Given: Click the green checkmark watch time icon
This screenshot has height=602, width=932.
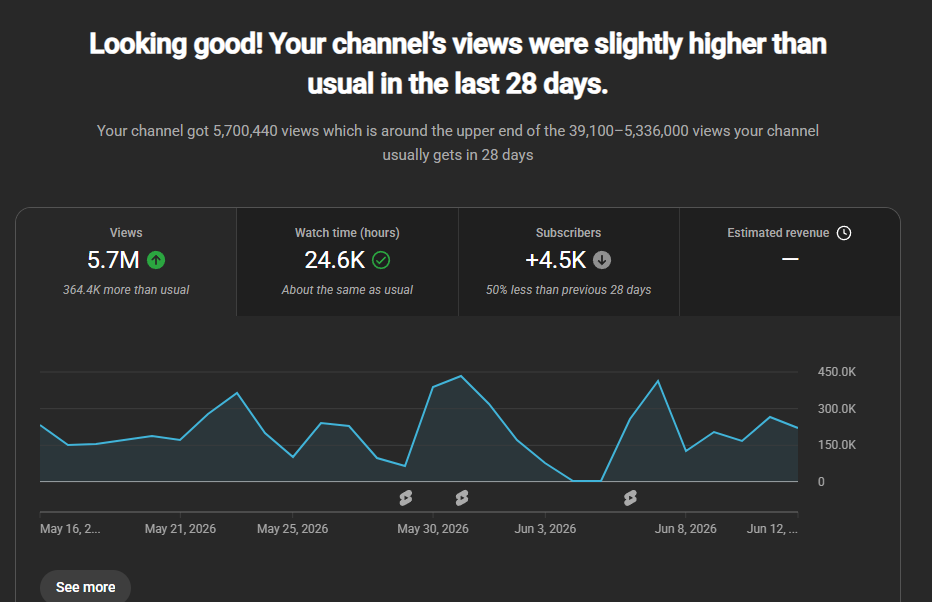Looking at the screenshot, I should (381, 260).
